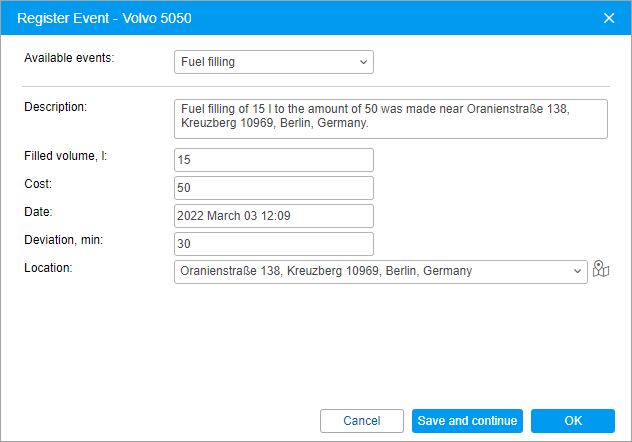Click the "Filled volume, l:" label
Viewport: 632px width, 442px height.
pos(66,156)
